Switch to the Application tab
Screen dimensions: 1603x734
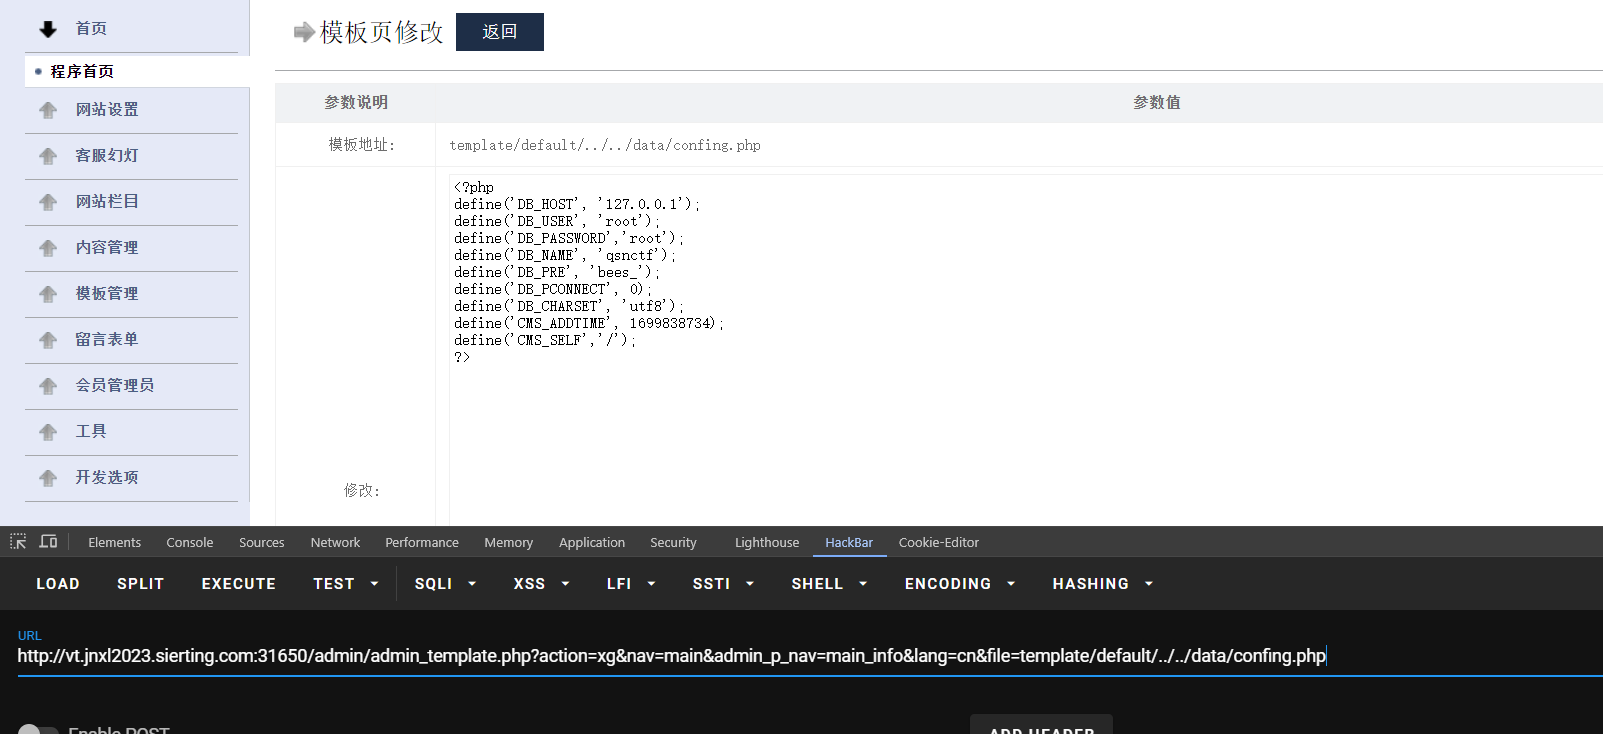[x=592, y=542]
